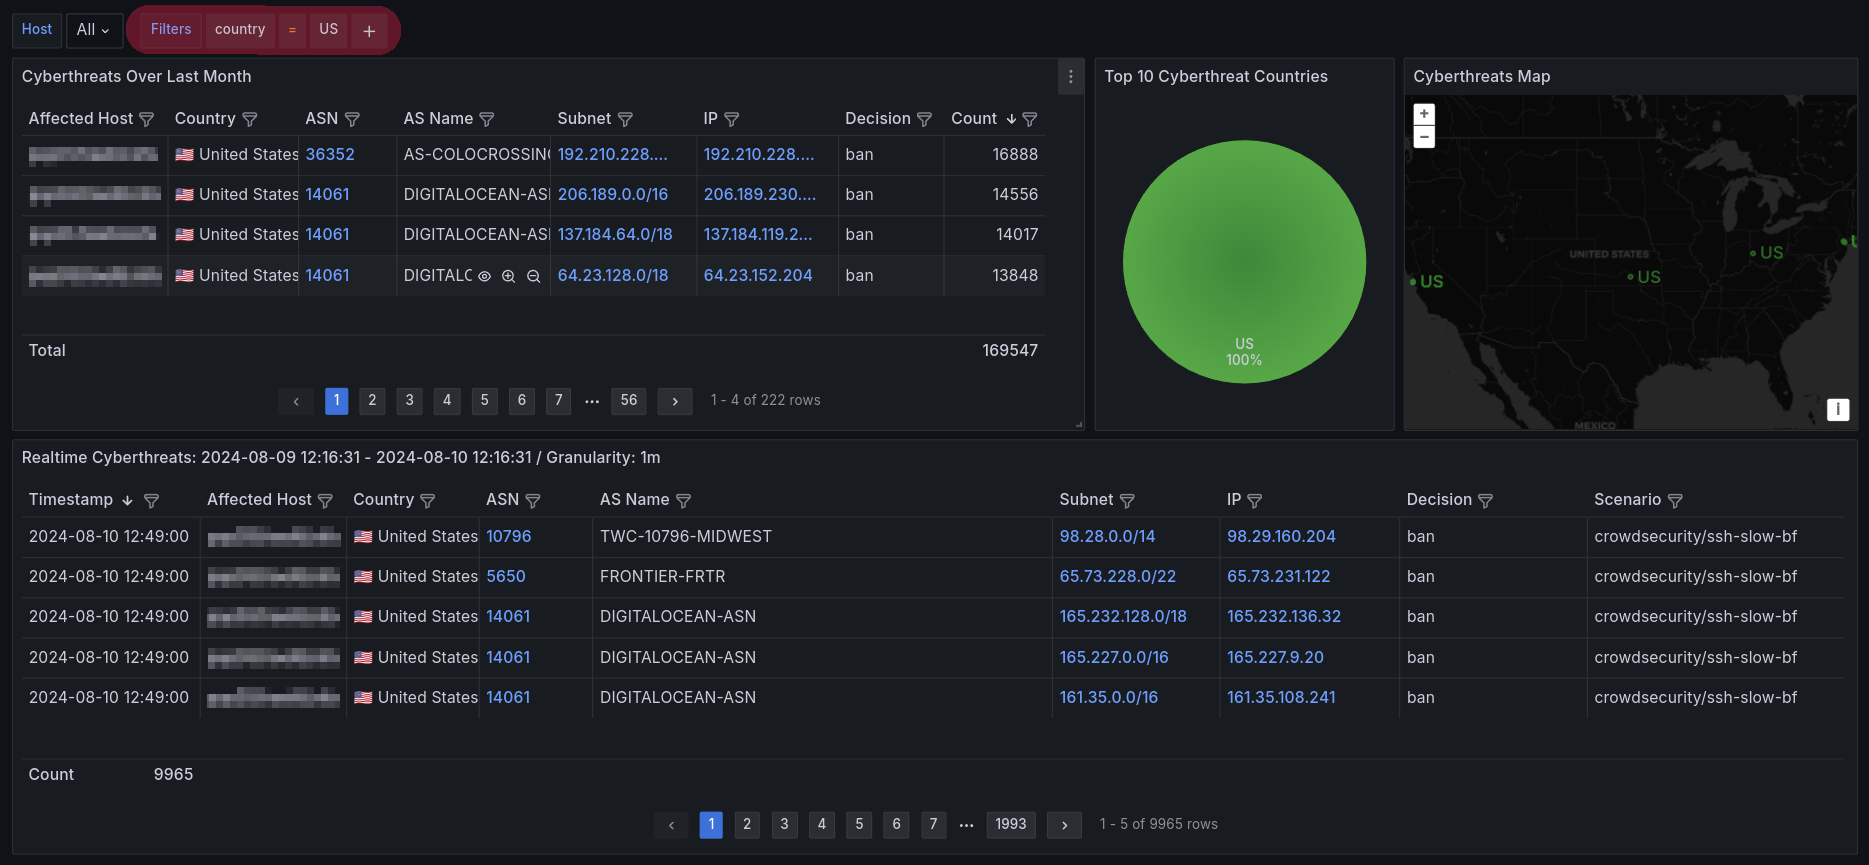Open AS Name filter in Realtime table
Image resolution: width=1869 pixels, height=865 pixels.
(x=684, y=500)
